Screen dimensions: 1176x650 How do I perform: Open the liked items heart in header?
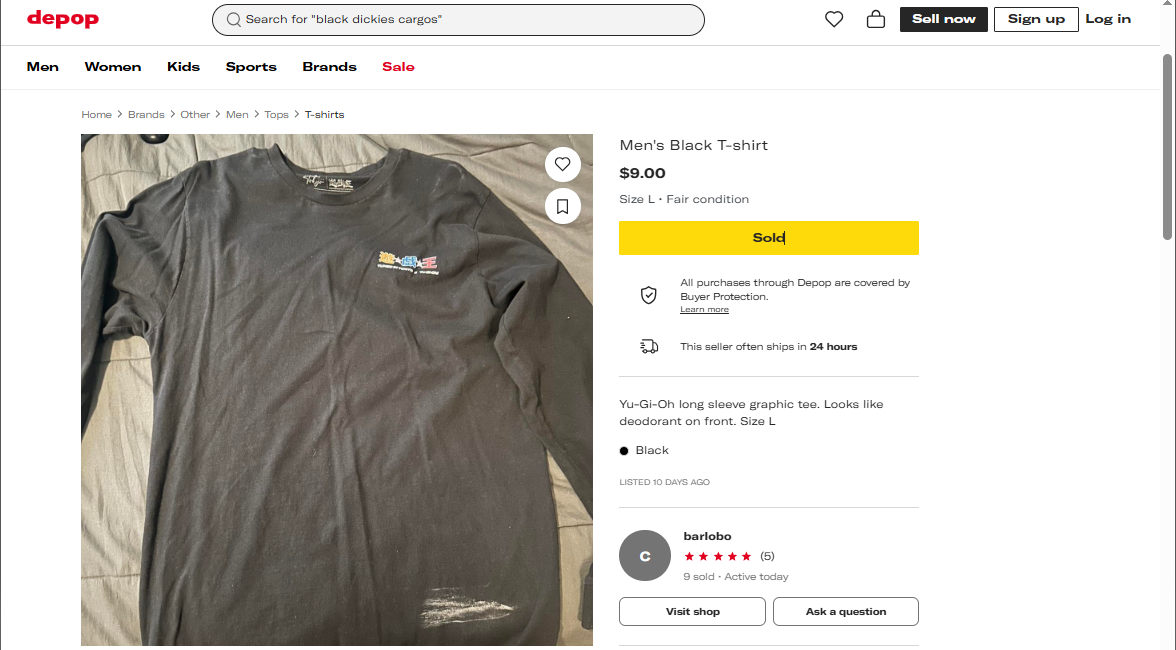[834, 19]
